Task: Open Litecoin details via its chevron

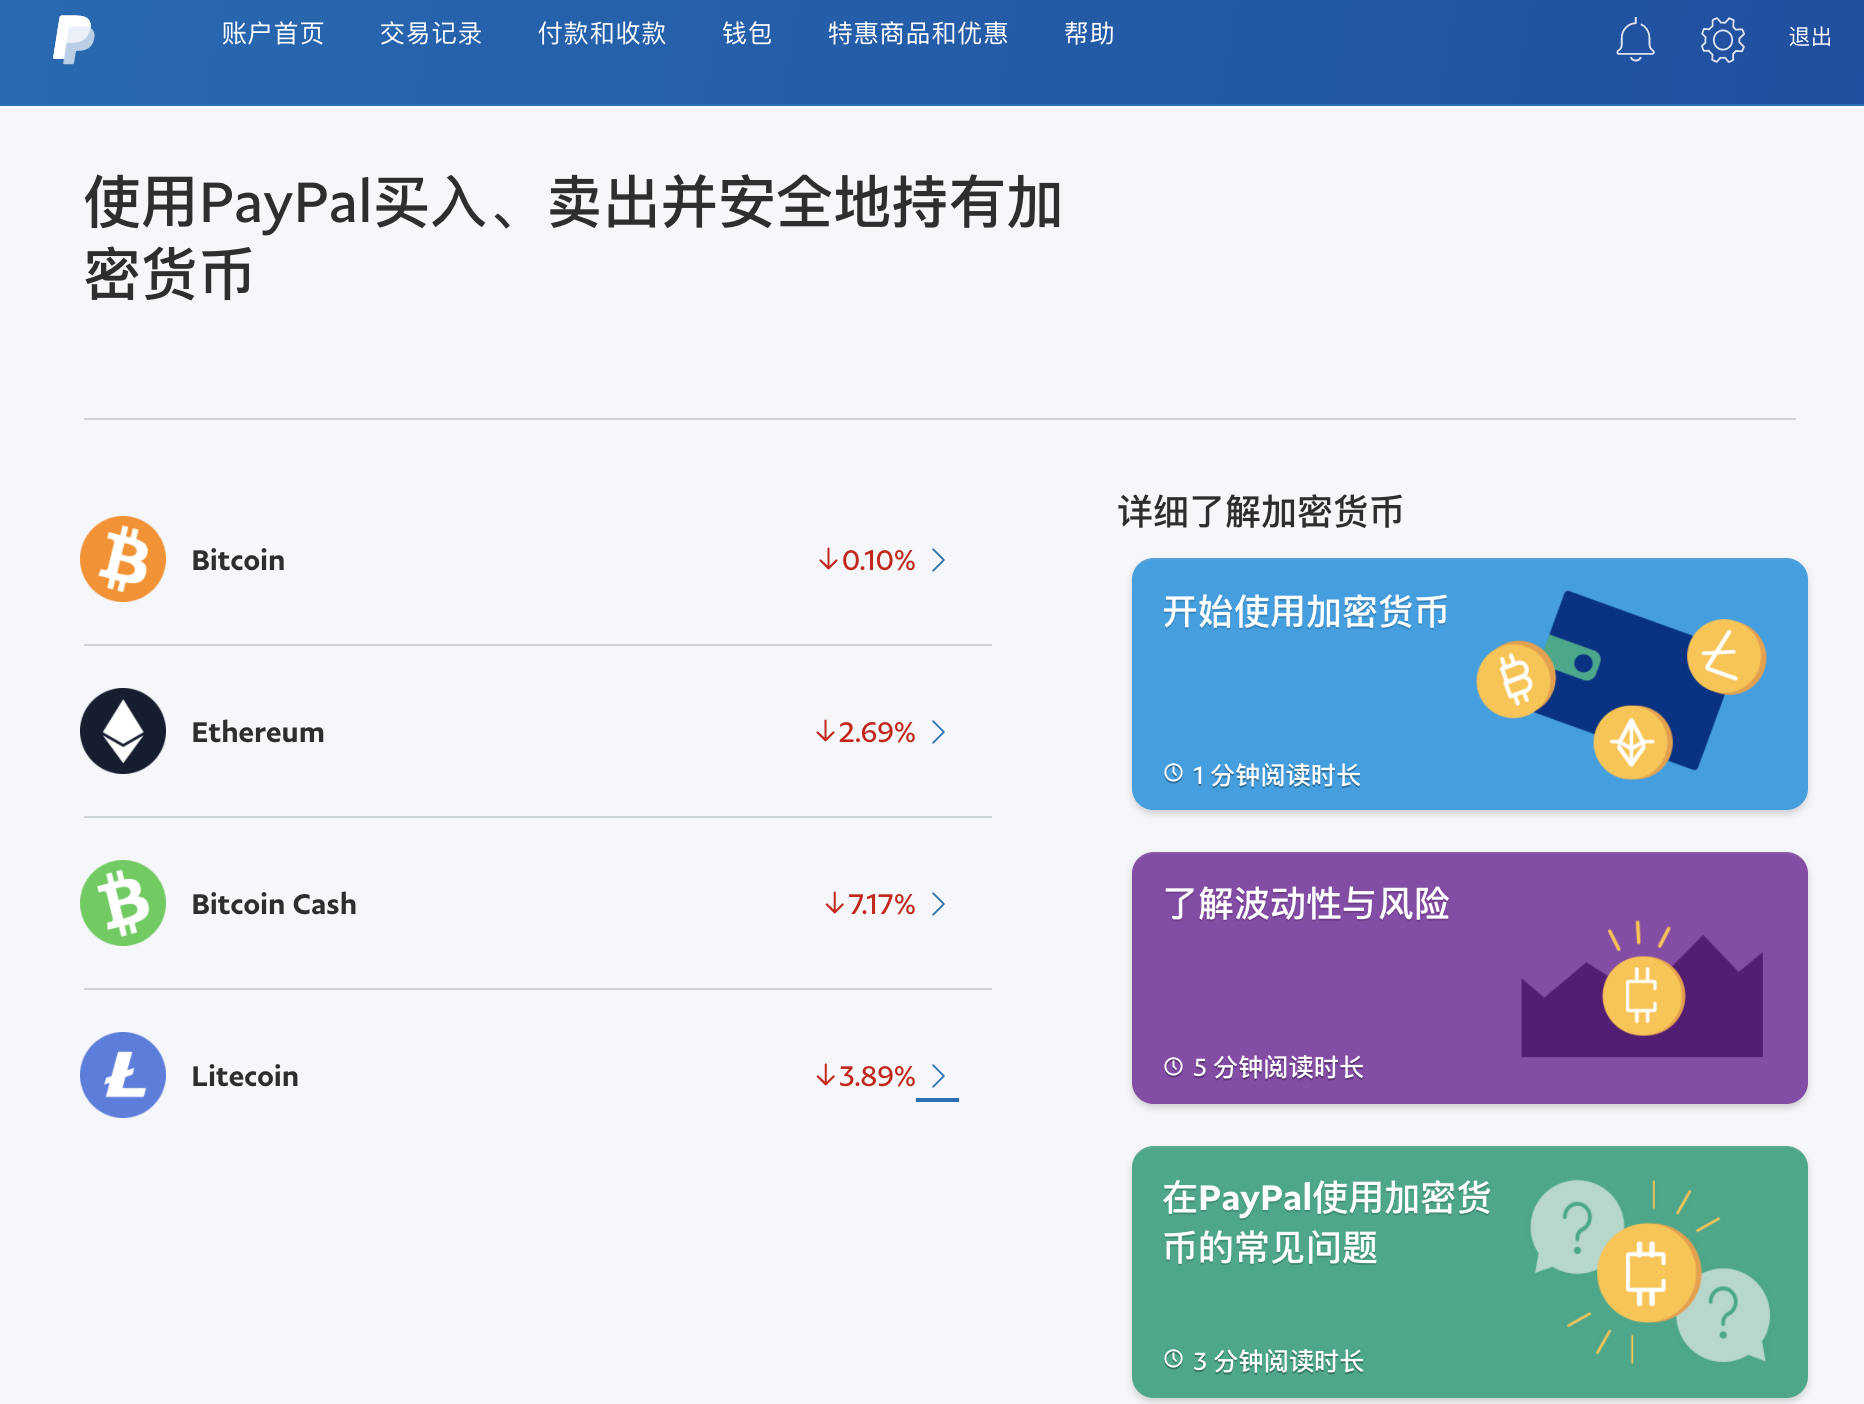Action: [x=938, y=1076]
